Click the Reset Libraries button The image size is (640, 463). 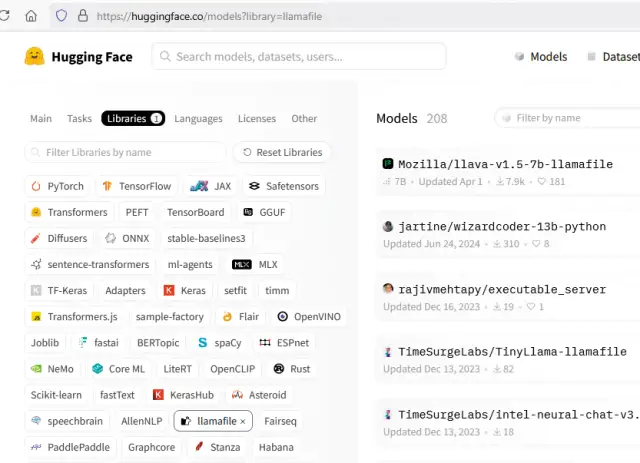pyautogui.click(x=282, y=152)
